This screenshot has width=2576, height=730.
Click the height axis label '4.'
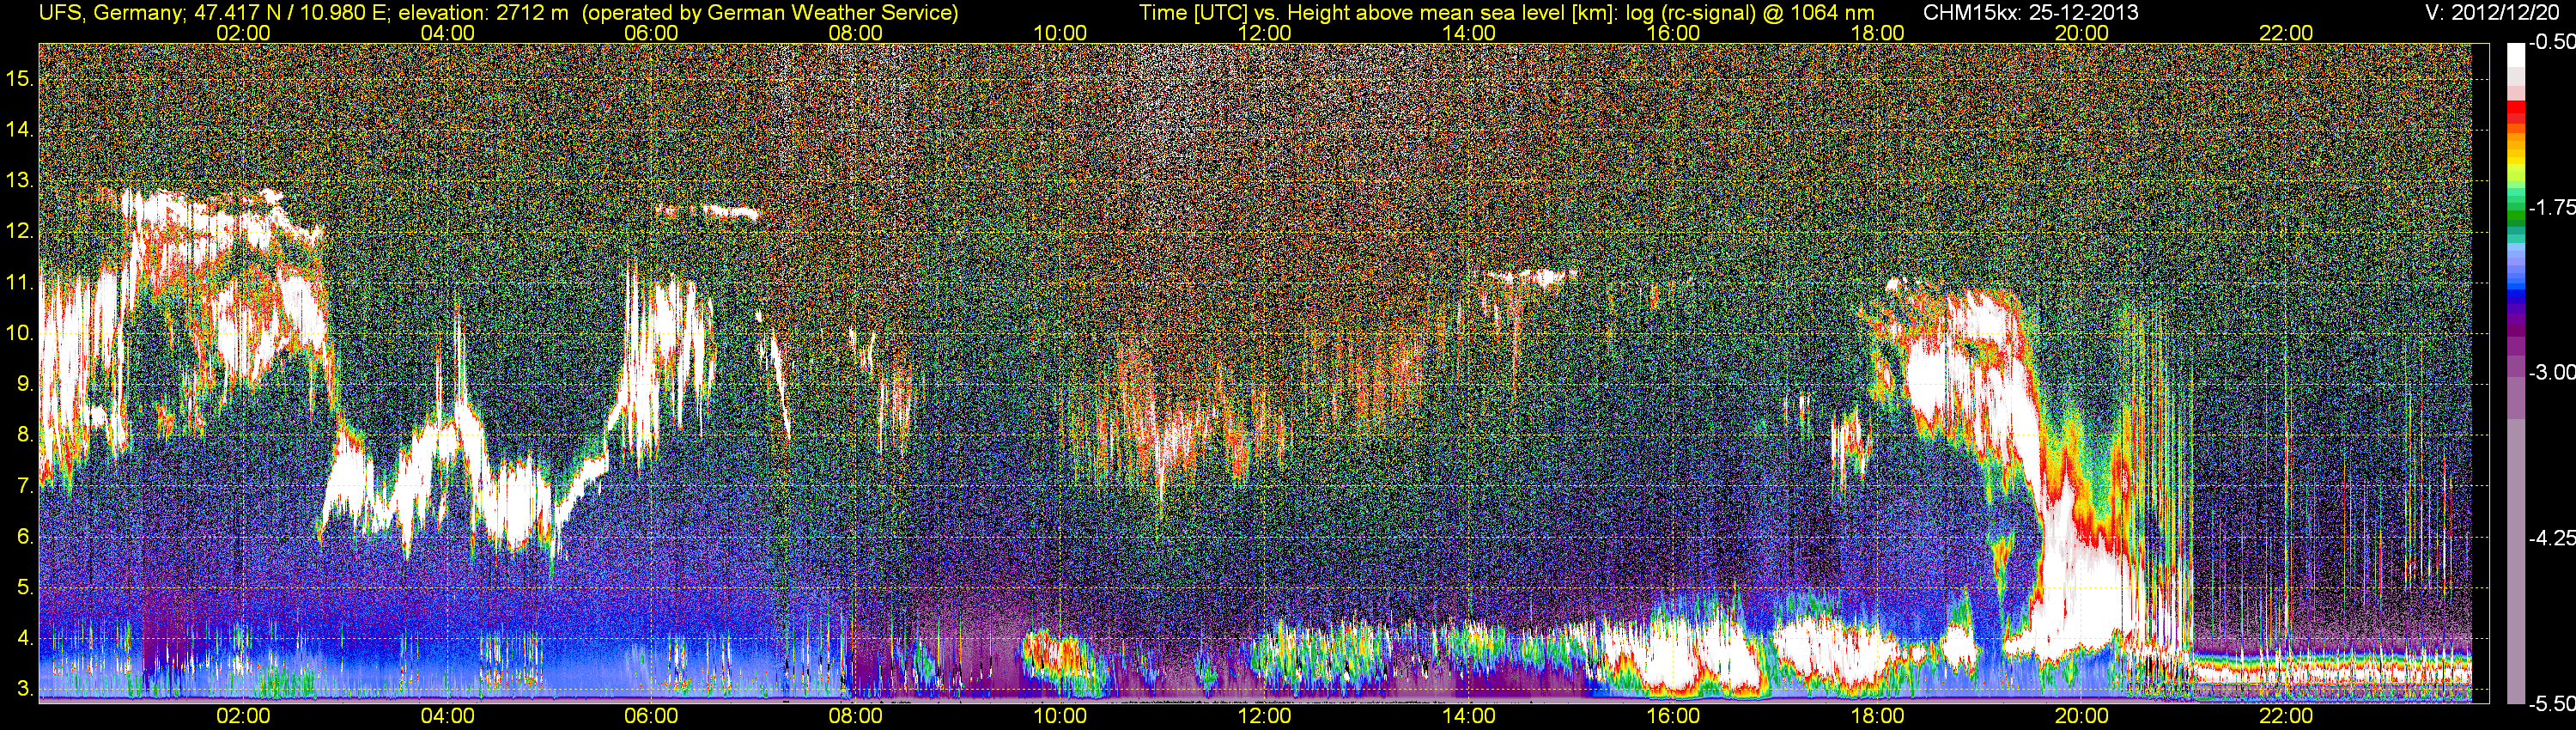[x=25, y=638]
